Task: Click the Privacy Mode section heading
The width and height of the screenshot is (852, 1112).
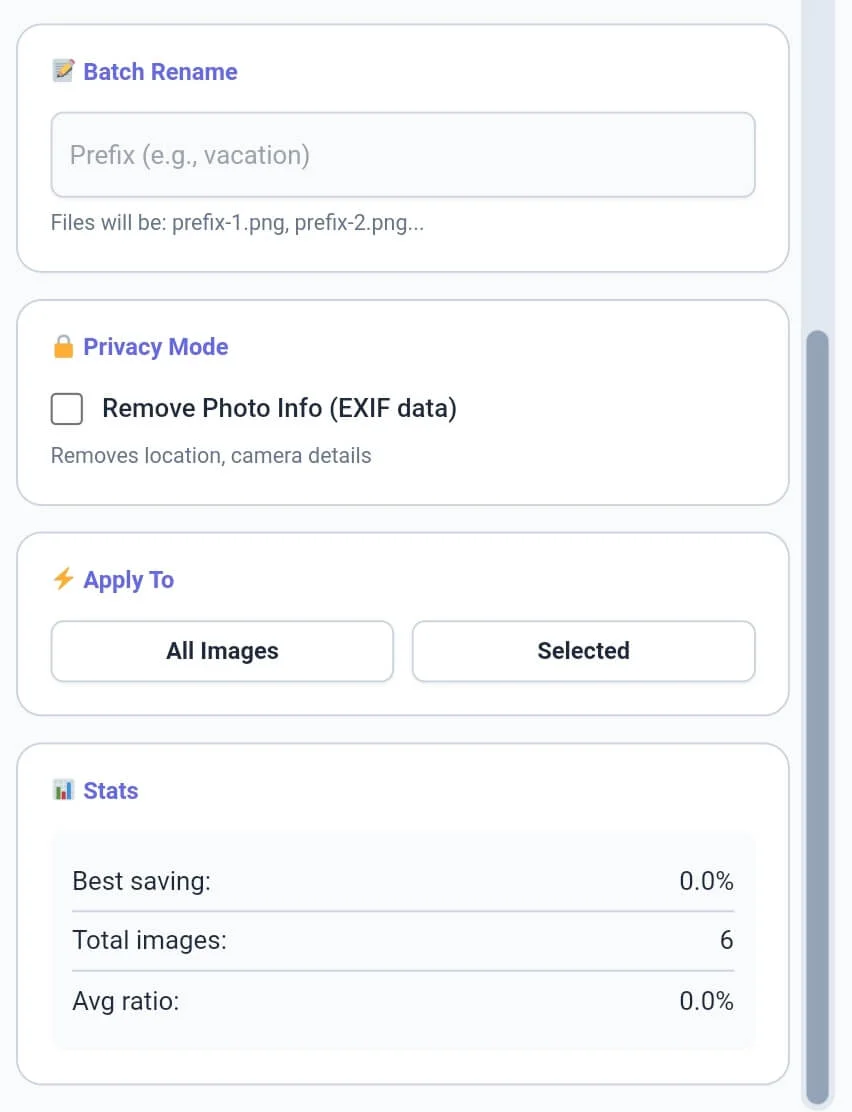Action: tap(155, 347)
